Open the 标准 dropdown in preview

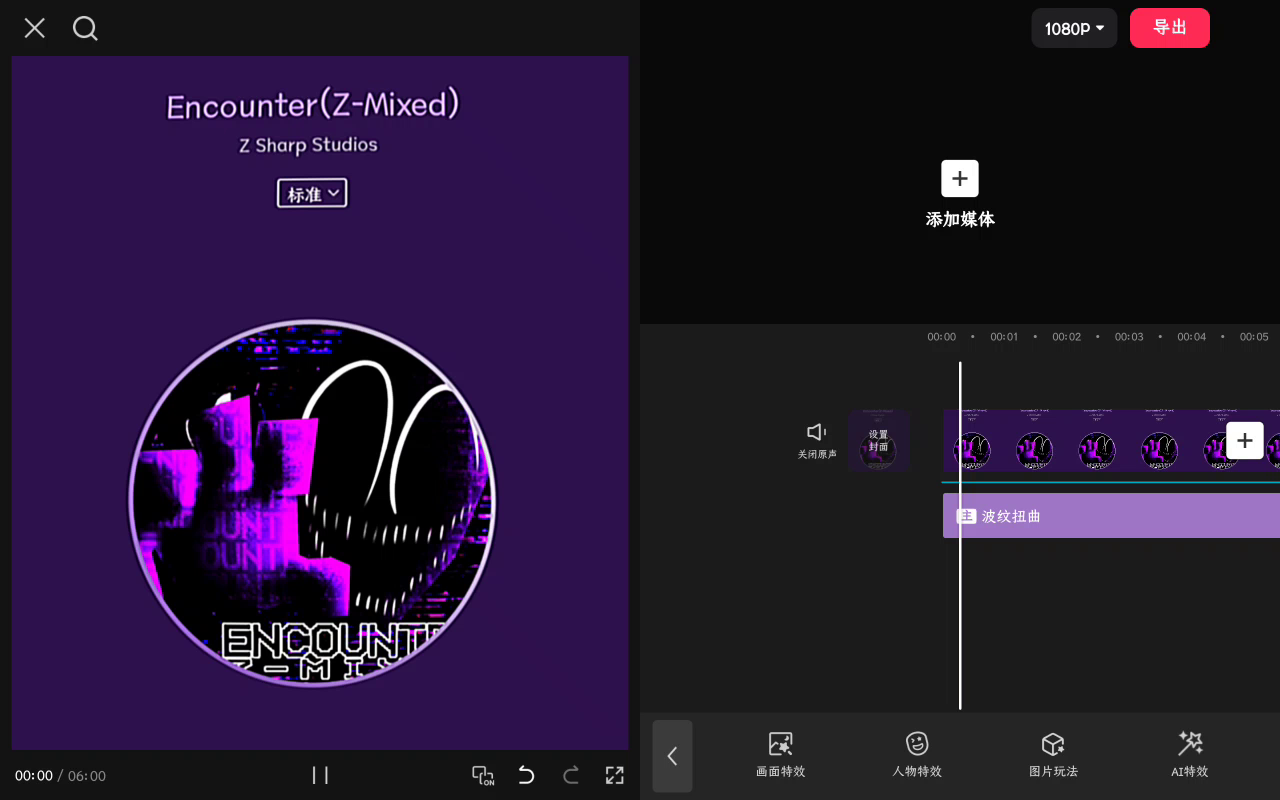(x=312, y=193)
